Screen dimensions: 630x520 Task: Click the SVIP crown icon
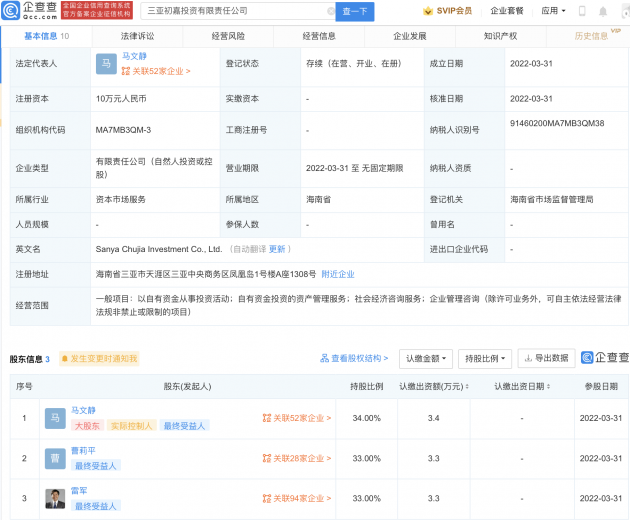click(x=428, y=11)
